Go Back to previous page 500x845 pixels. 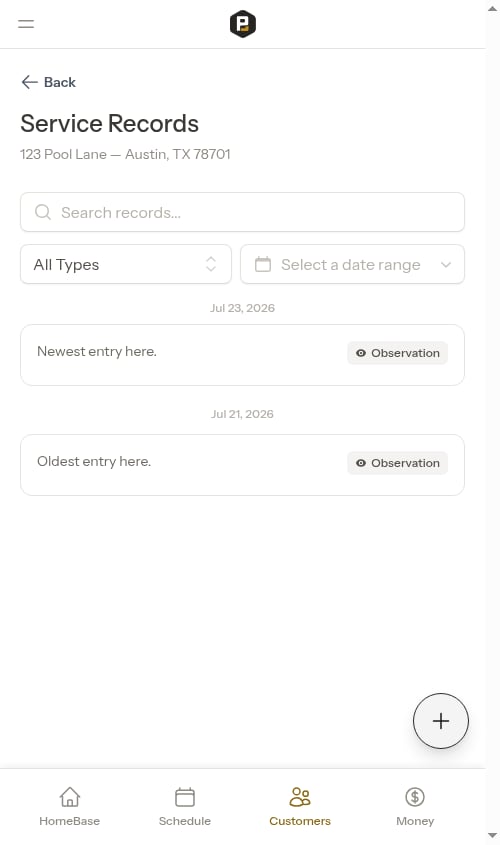[x=48, y=82]
